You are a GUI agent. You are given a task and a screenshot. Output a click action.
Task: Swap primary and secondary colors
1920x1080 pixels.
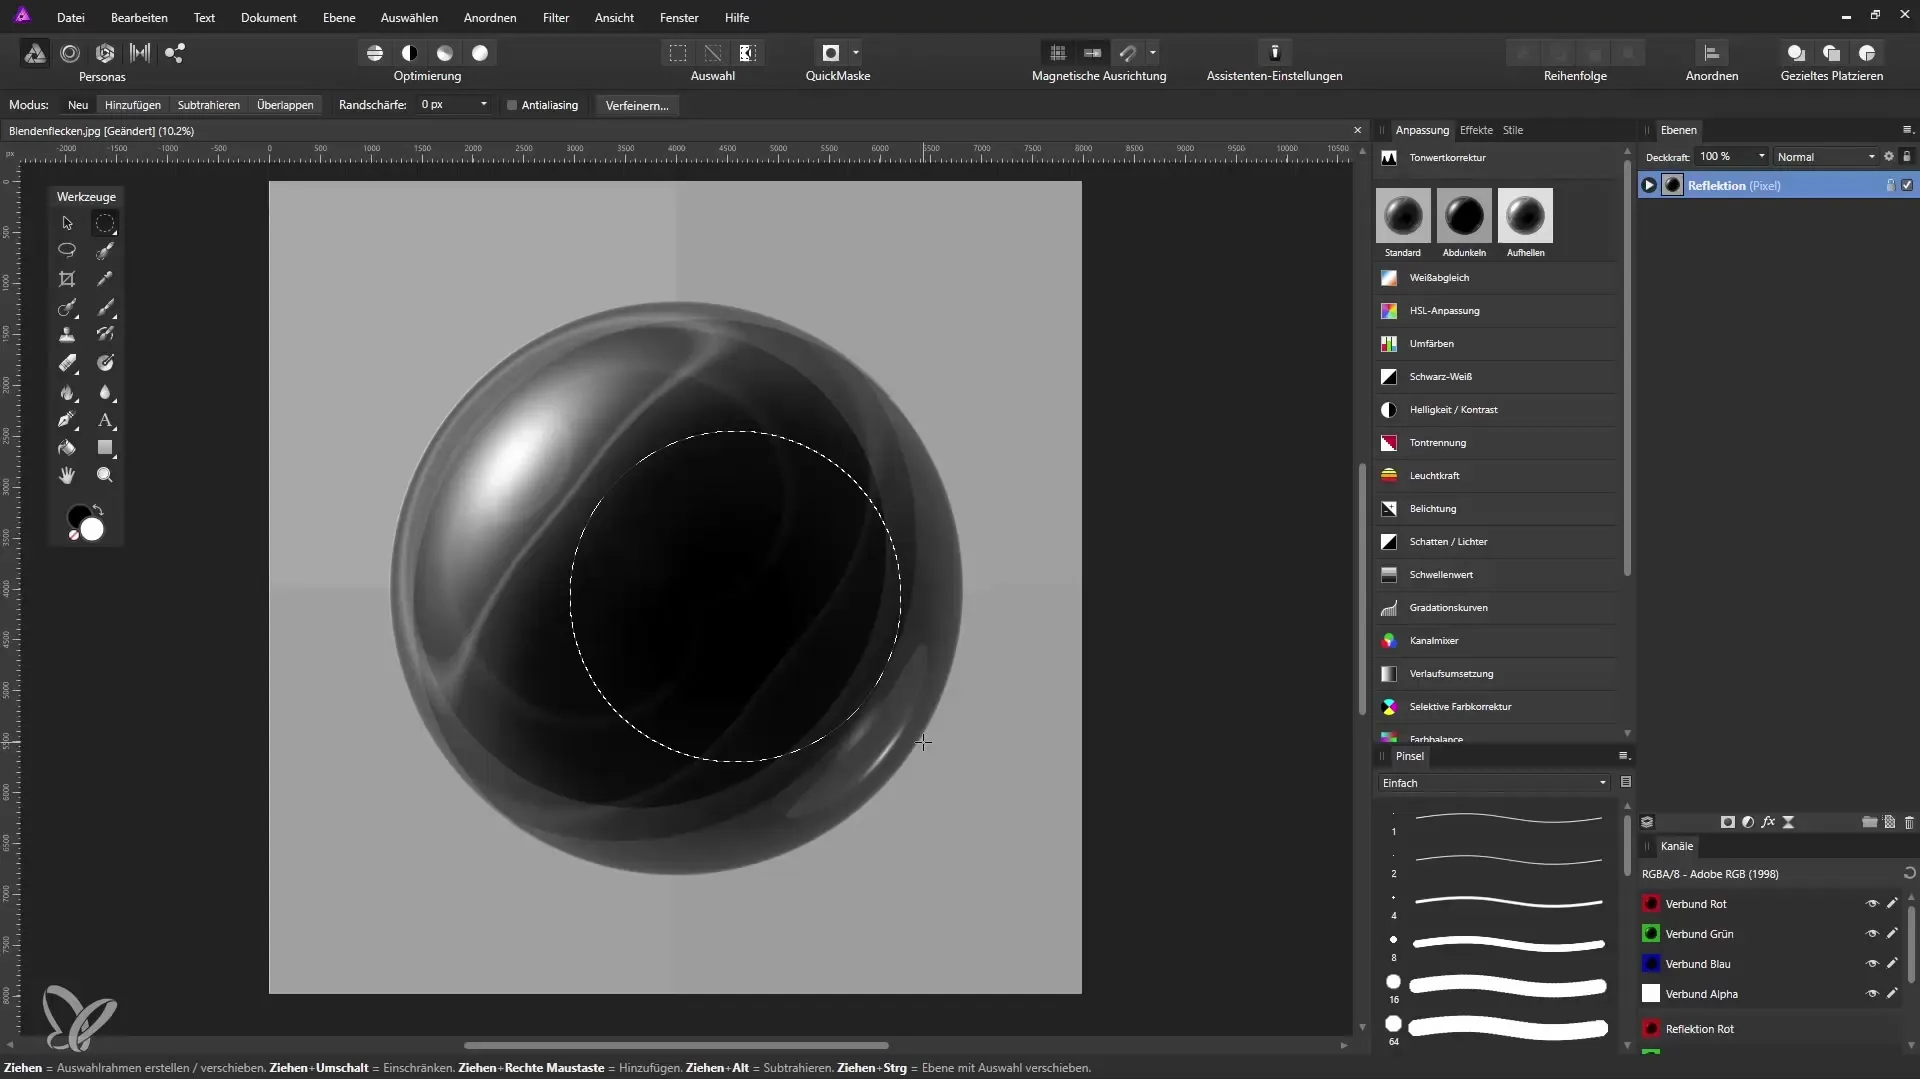(98, 510)
